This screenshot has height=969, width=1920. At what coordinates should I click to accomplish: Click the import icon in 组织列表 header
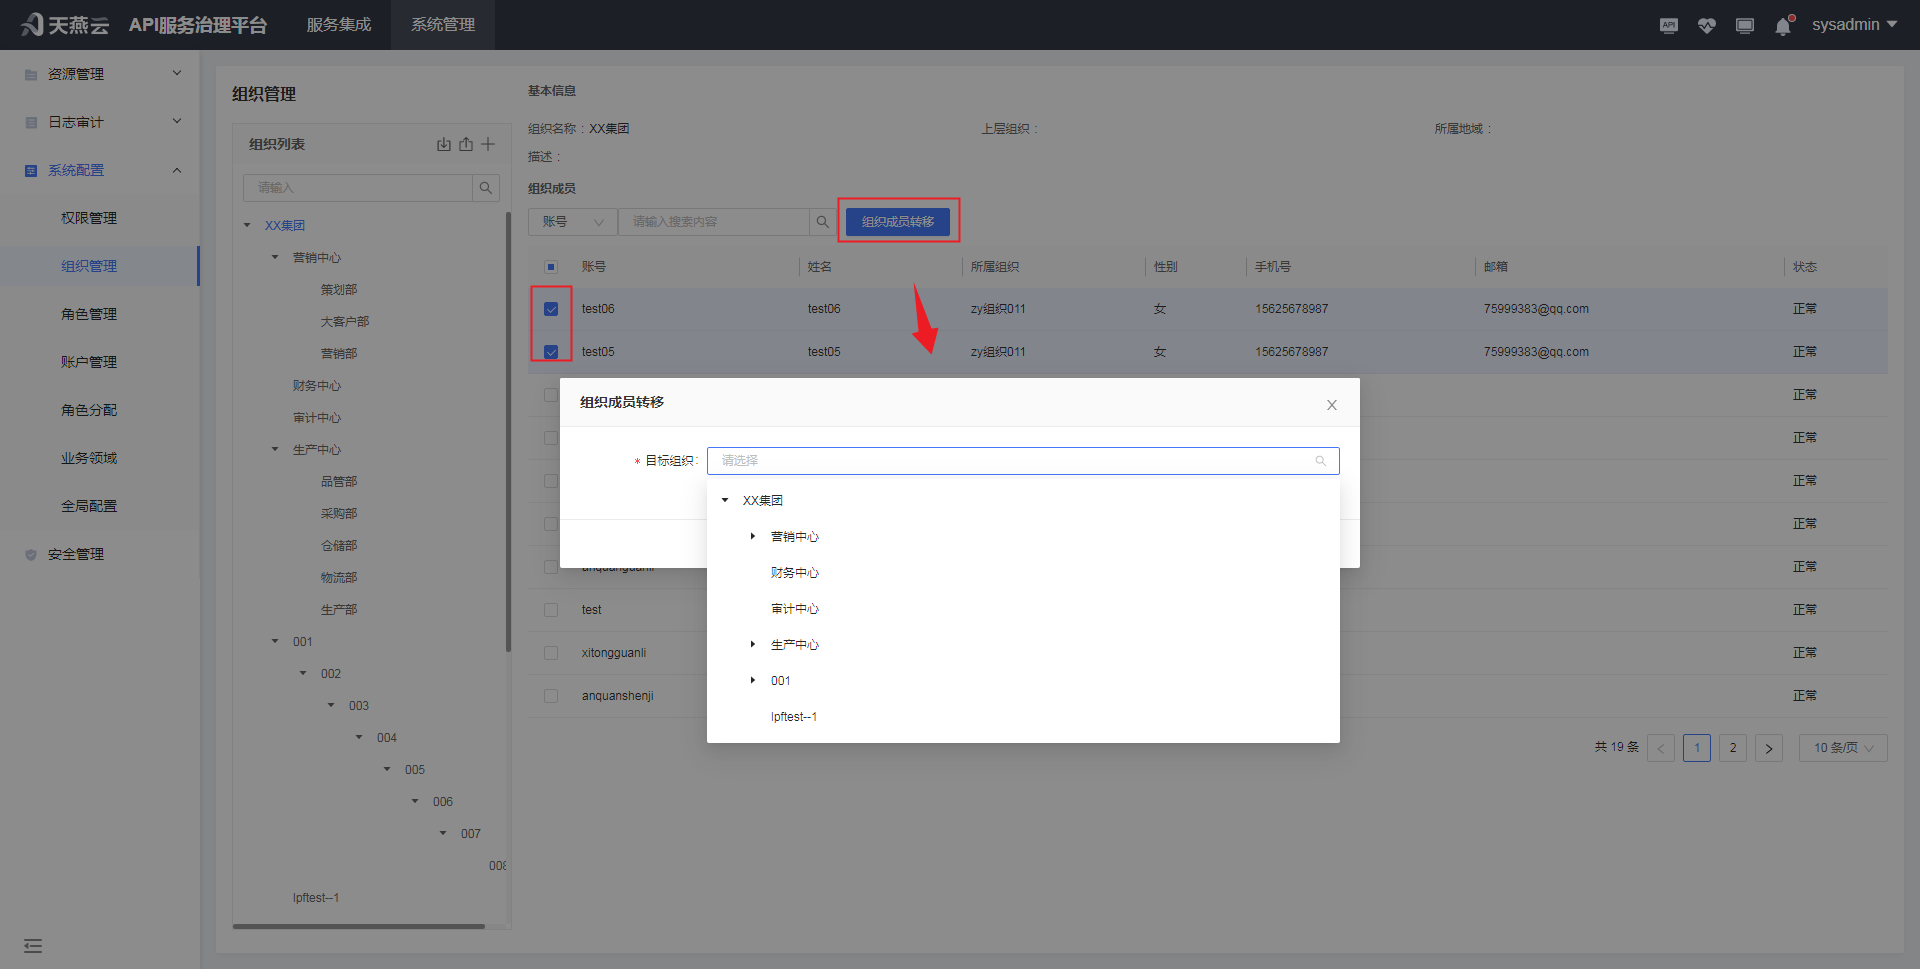tap(444, 144)
